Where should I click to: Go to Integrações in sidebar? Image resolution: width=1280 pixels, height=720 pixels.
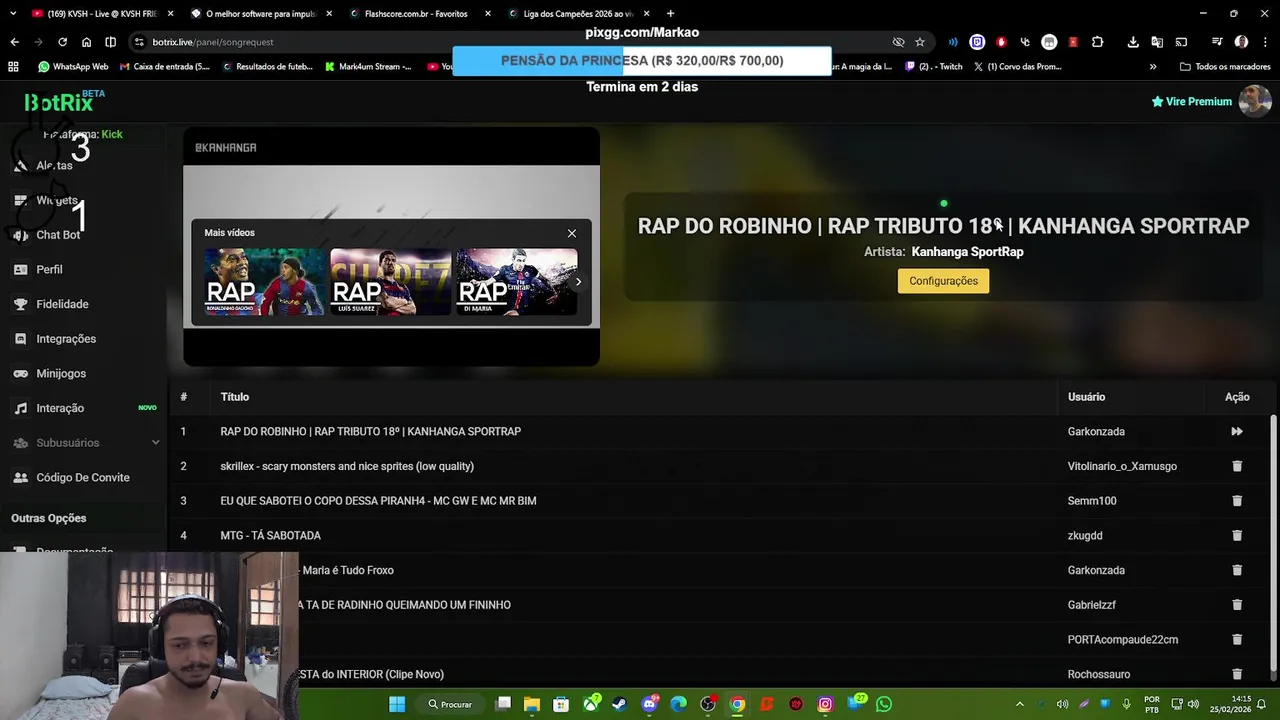pos(66,339)
